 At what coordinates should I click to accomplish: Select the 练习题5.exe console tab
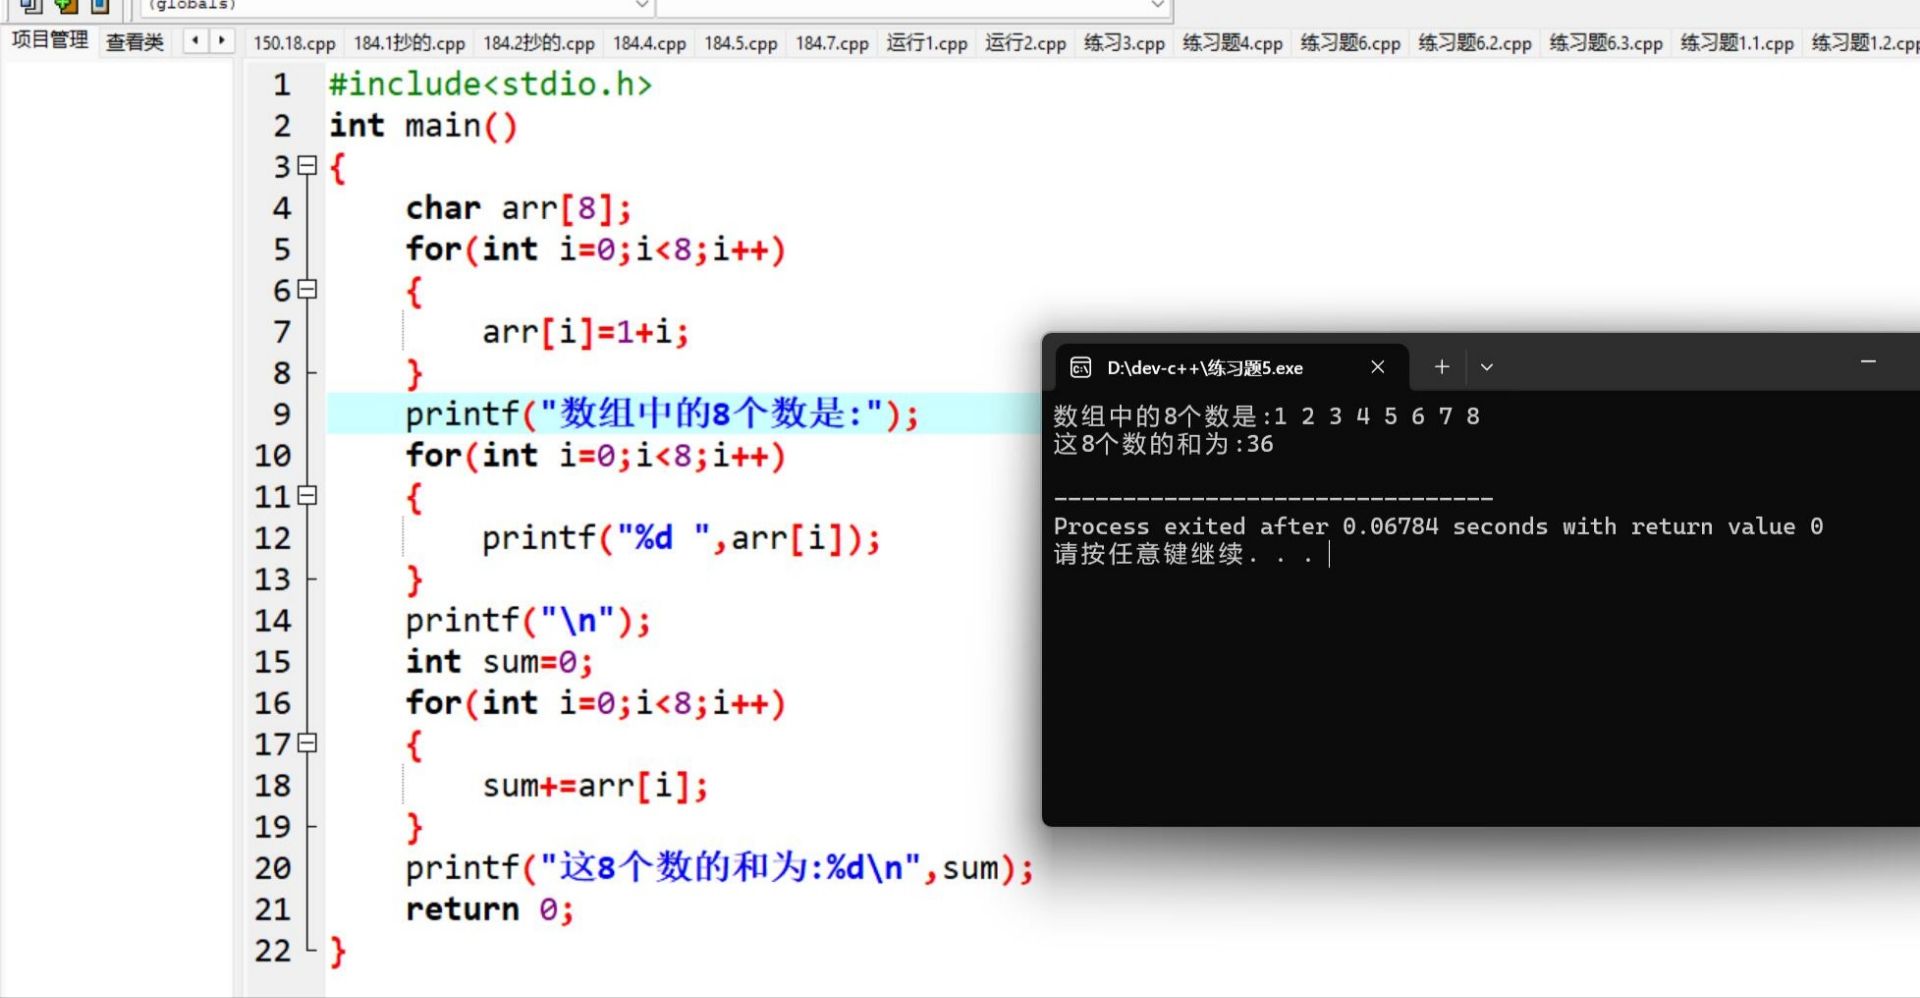coord(1232,368)
